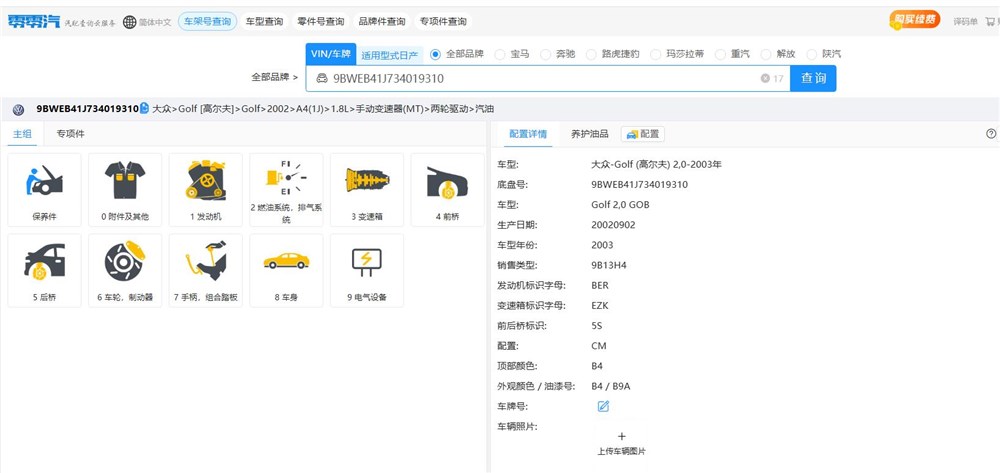Click the 配置 button with car icon

[643, 134]
